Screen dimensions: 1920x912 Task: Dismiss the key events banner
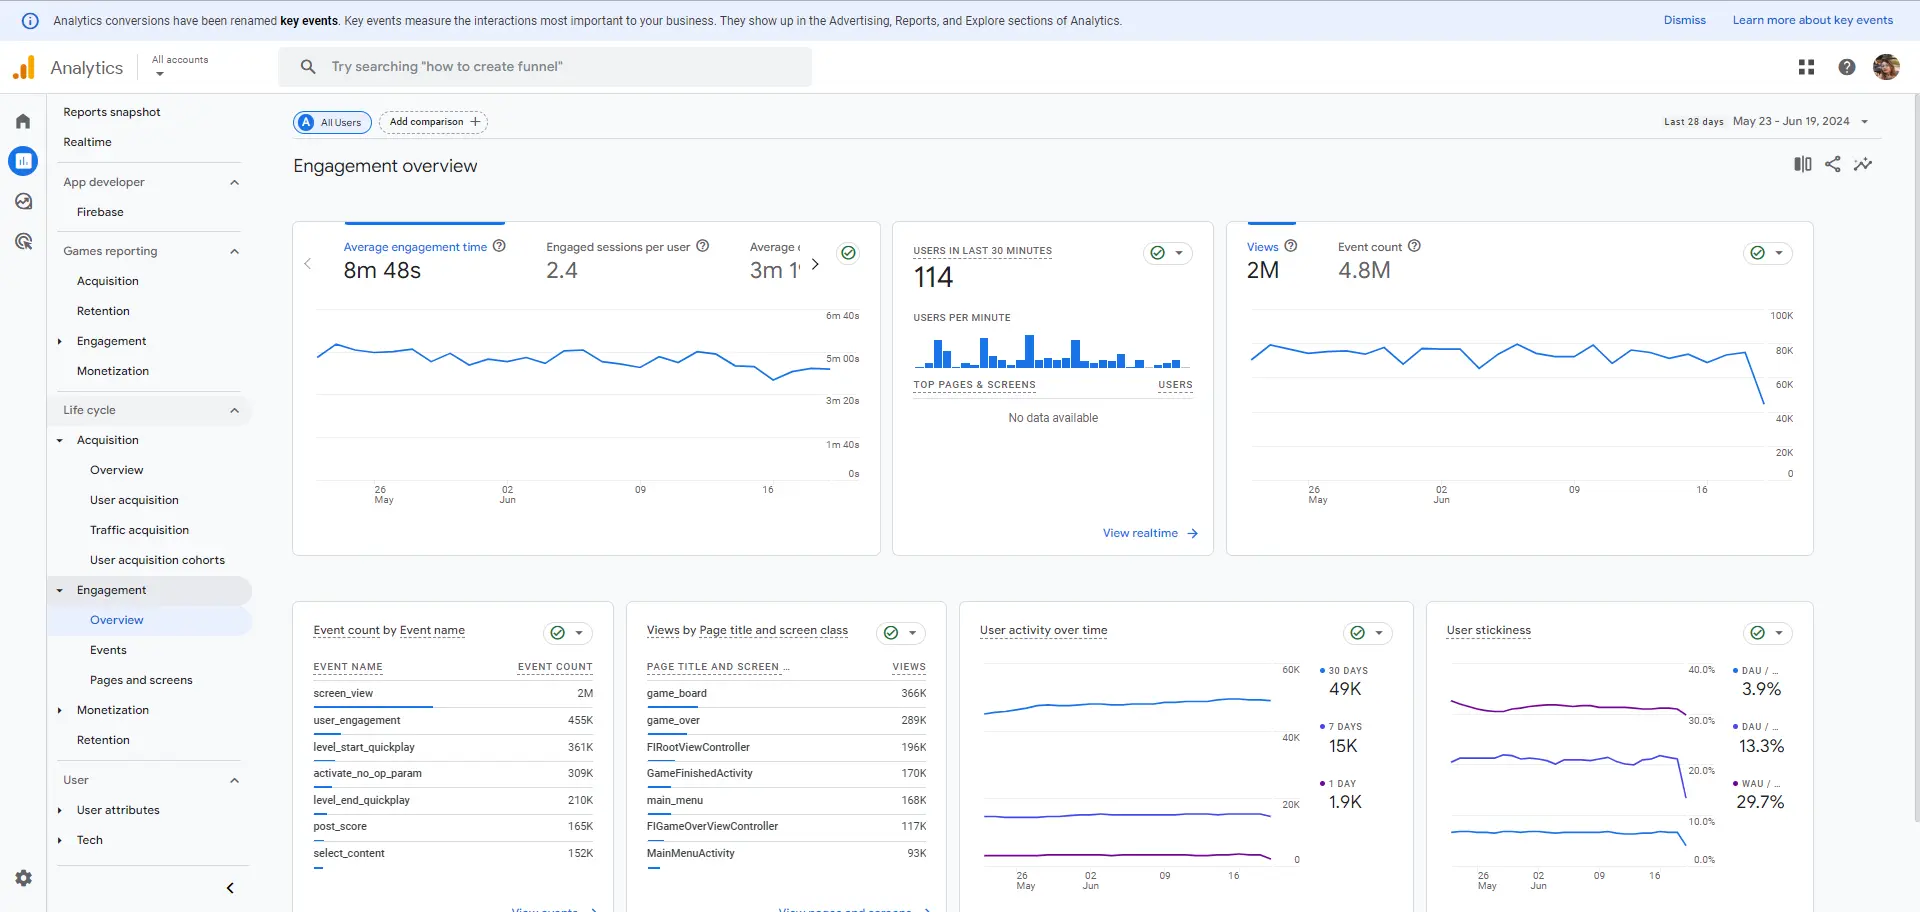(1684, 20)
